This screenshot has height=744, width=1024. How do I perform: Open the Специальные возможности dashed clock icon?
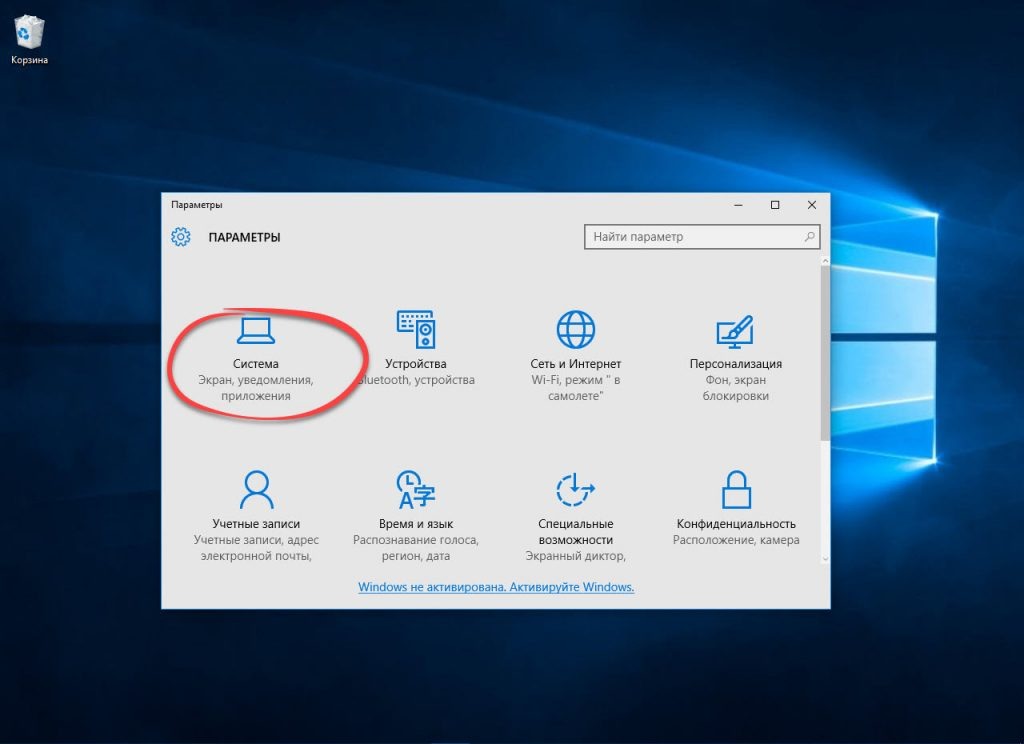click(x=575, y=489)
